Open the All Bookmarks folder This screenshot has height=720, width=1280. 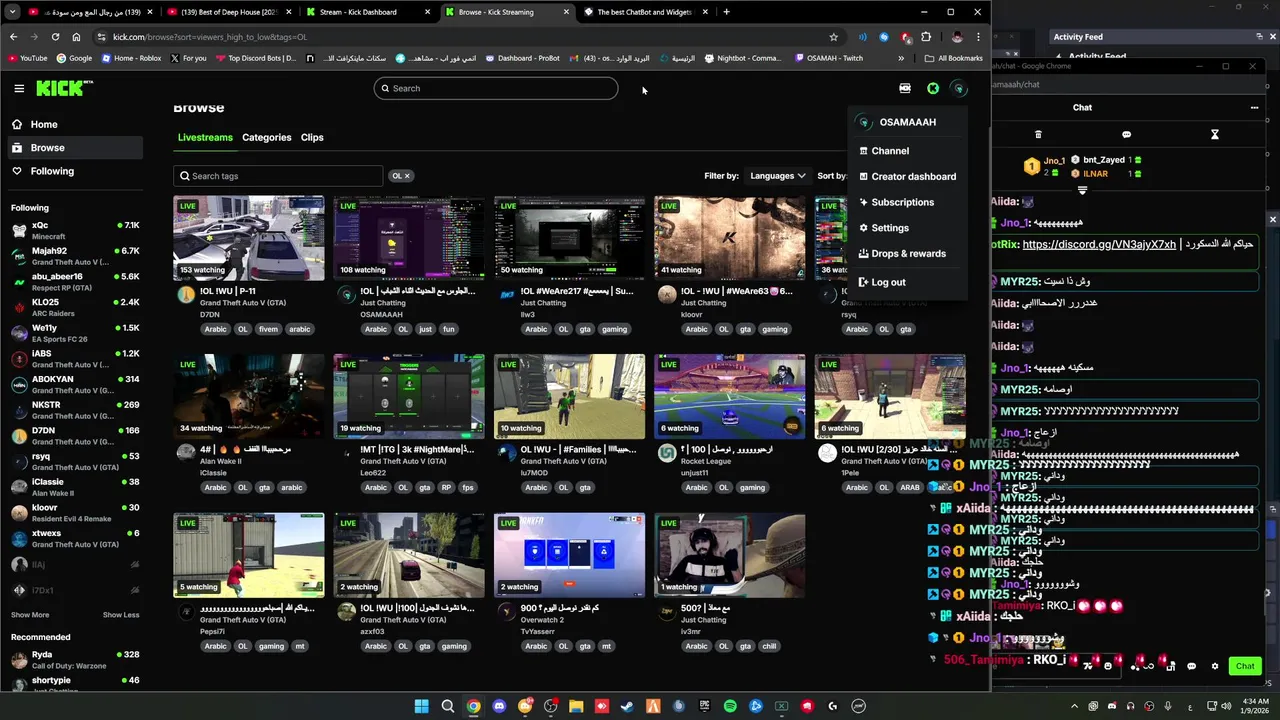point(953,58)
